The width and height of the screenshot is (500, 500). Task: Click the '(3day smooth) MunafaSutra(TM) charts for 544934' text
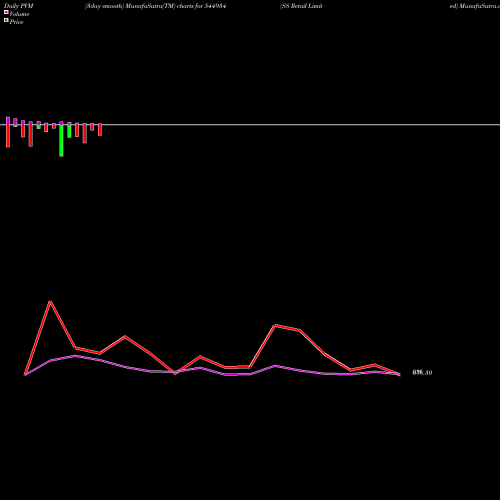pyautogui.click(x=155, y=6)
